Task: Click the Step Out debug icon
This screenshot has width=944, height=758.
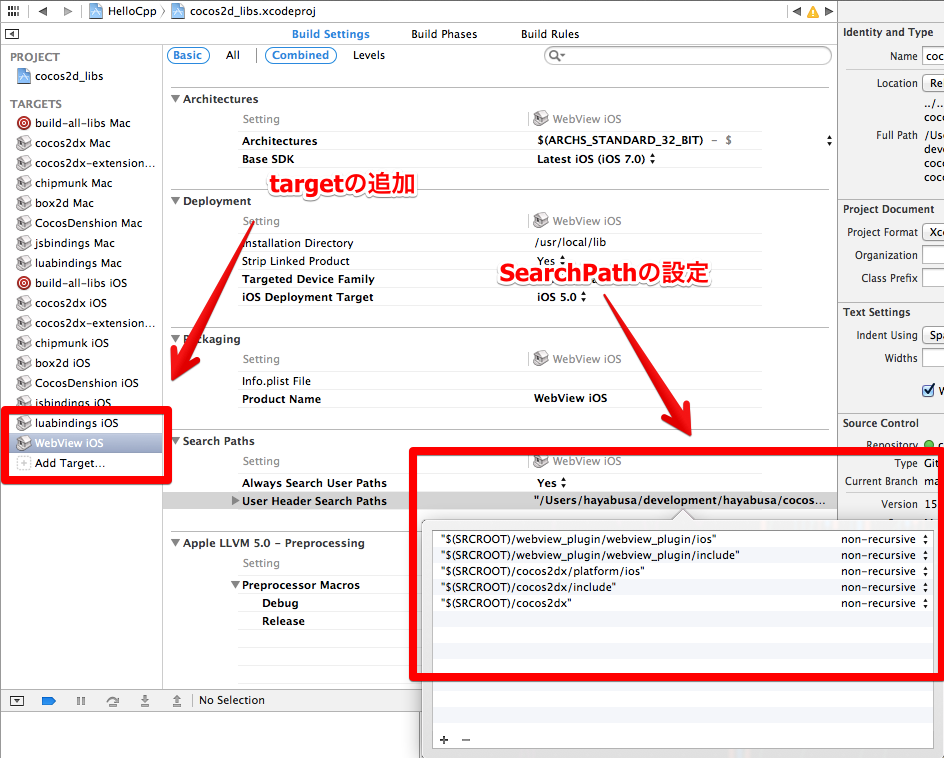Action: pyautogui.click(x=177, y=701)
